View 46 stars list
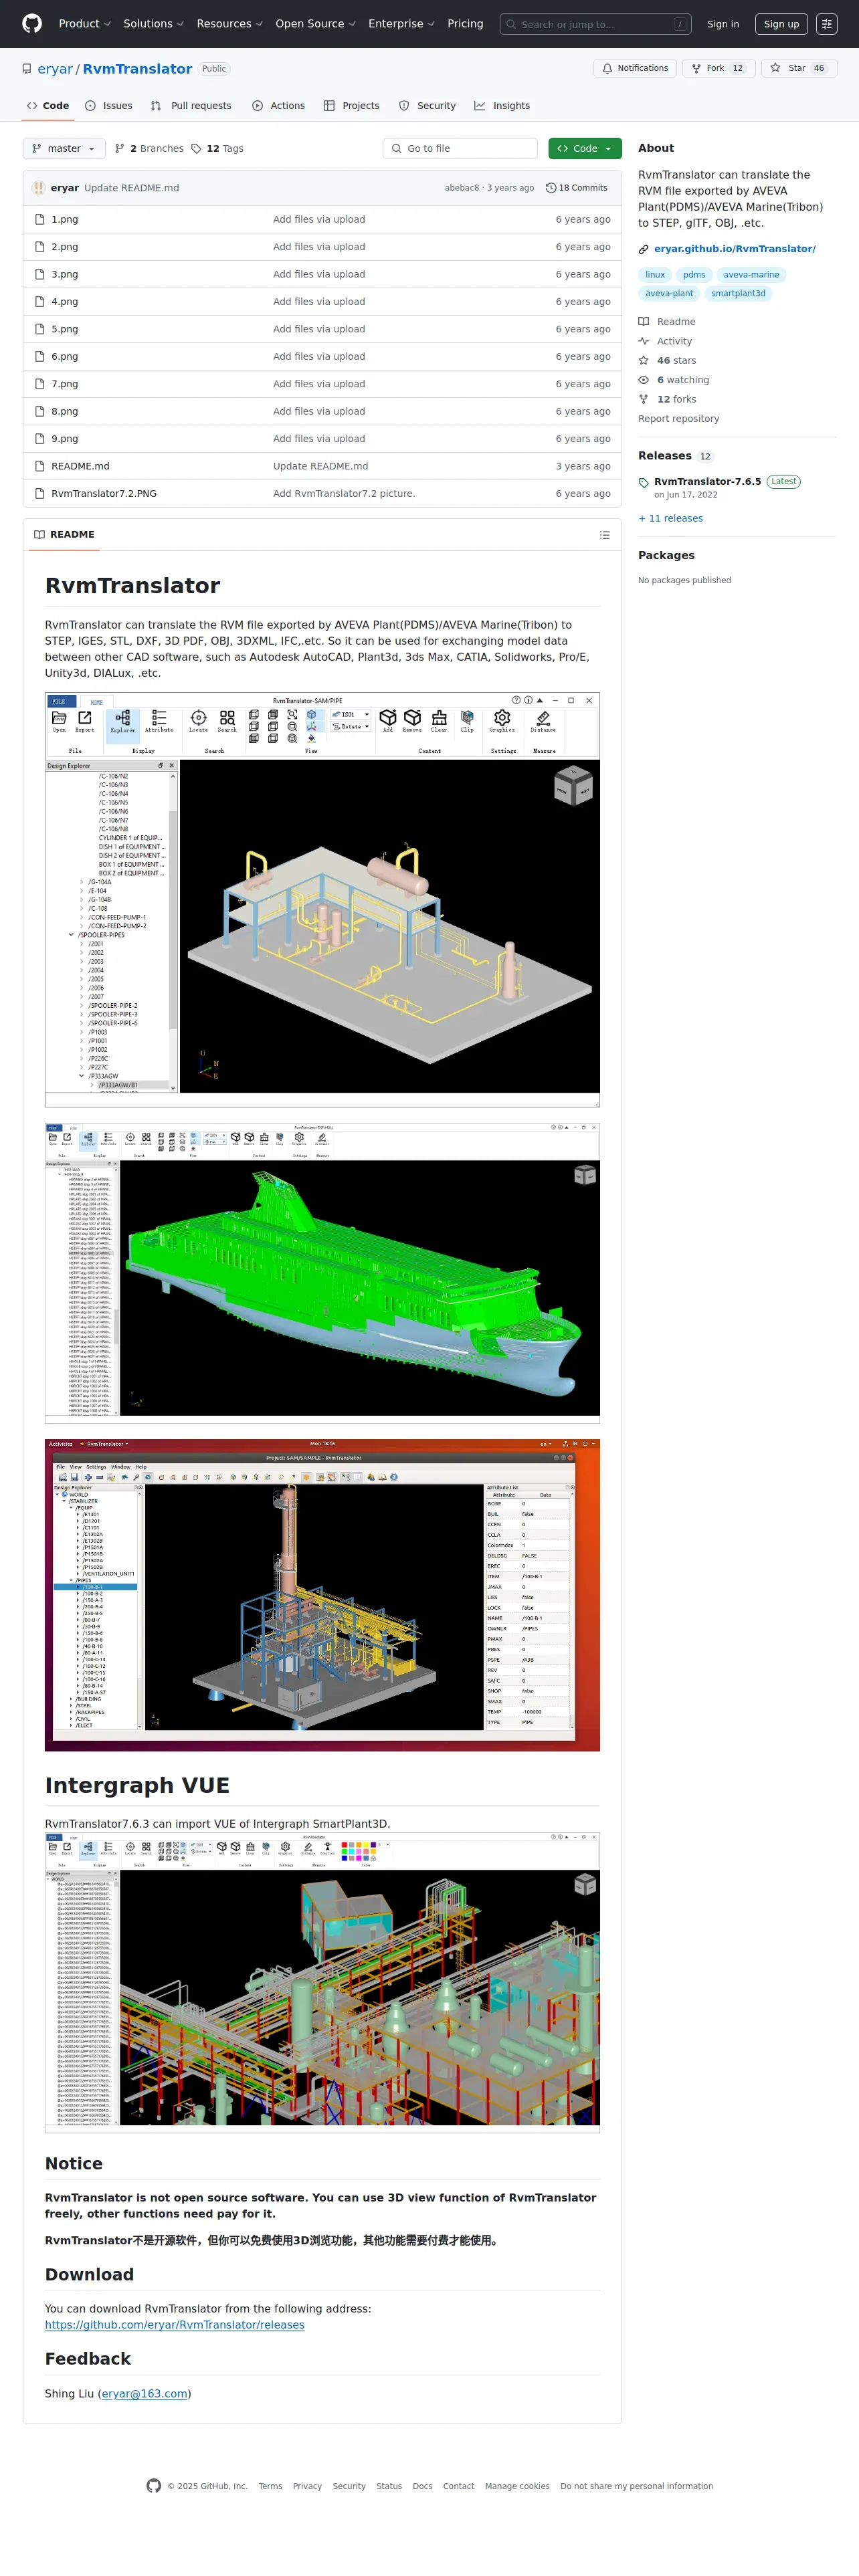Image resolution: width=859 pixels, height=2576 pixels. (x=667, y=361)
